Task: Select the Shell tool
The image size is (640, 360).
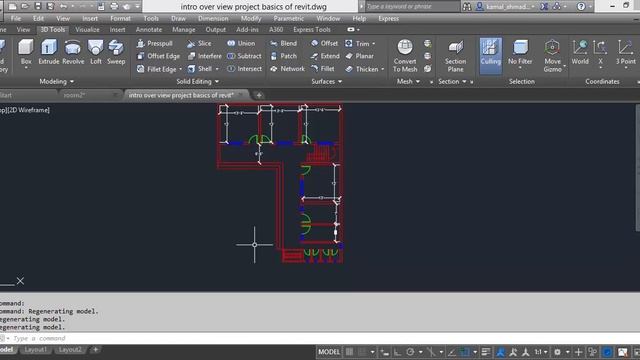Action: tap(200, 69)
